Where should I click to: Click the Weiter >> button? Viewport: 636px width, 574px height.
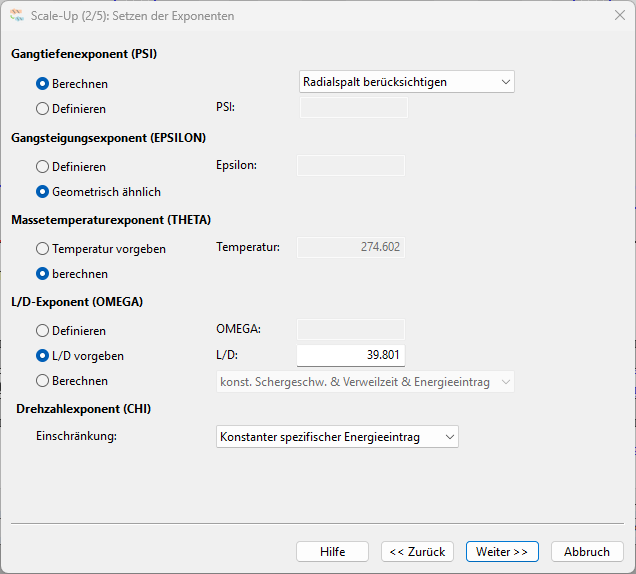[502, 552]
